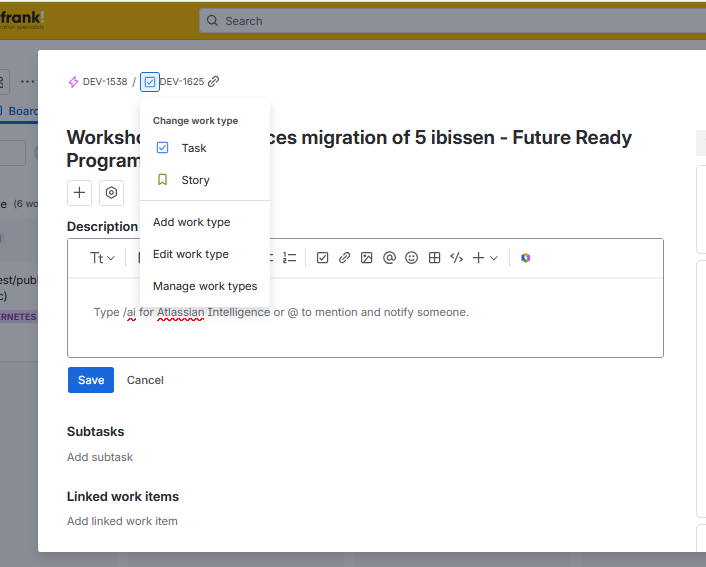706x567 pixels.
Task: Select Task in Change work type menu
Action: (205, 148)
